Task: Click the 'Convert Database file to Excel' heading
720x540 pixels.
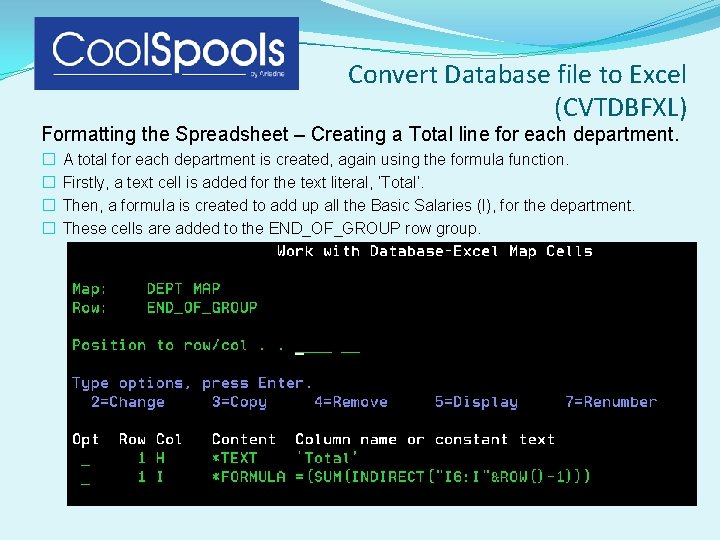Action: [x=517, y=74]
